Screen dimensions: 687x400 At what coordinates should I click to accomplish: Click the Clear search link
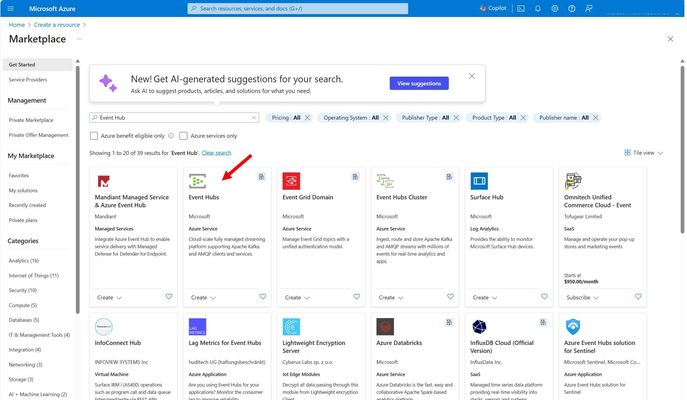(x=216, y=153)
